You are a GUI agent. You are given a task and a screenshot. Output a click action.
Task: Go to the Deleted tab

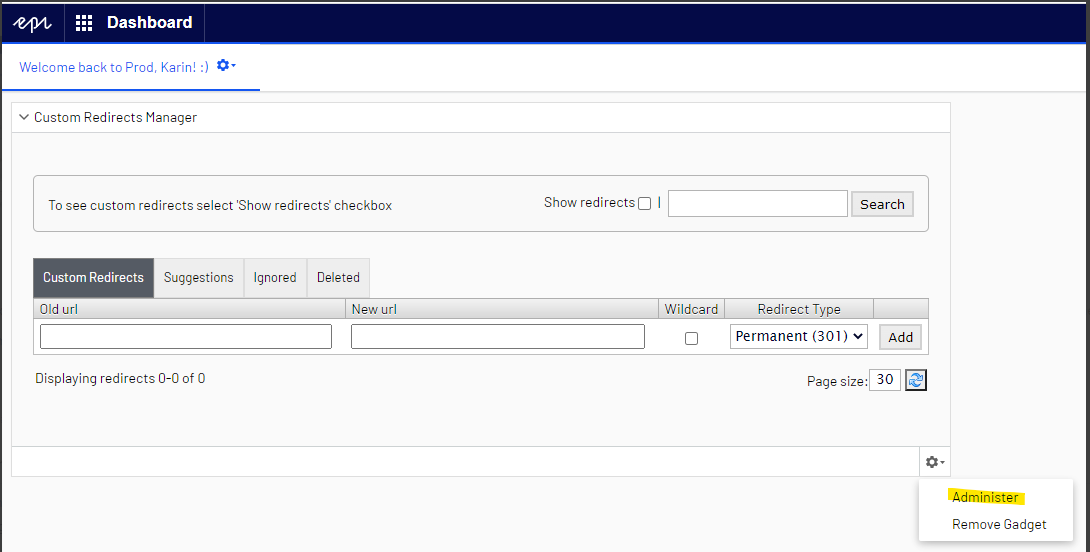pos(338,278)
